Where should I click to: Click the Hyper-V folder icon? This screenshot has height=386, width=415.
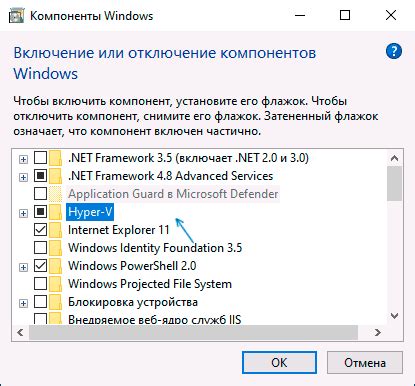tap(55, 212)
